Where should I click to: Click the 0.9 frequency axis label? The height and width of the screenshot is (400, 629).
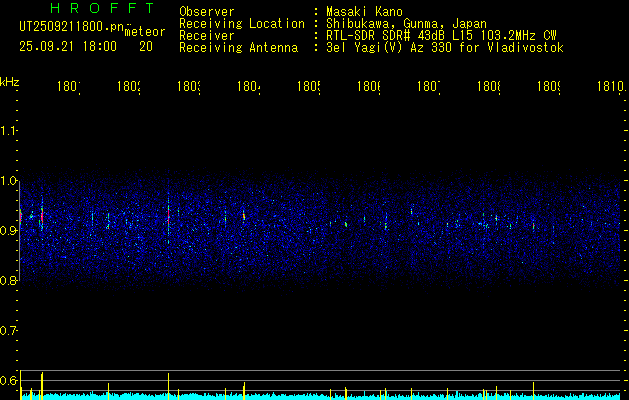coord(8,230)
